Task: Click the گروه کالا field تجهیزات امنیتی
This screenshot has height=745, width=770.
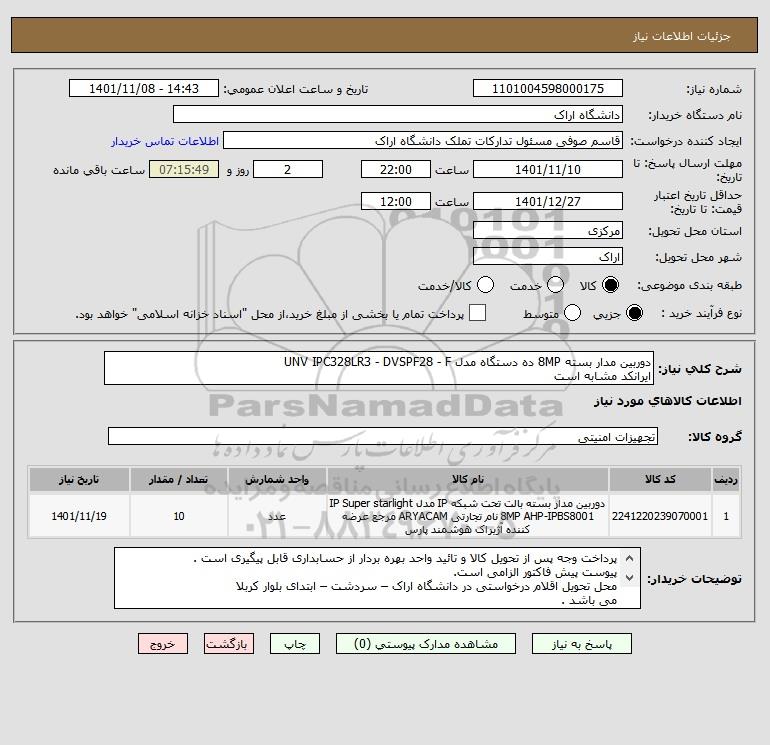Action: tap(383, 436)
